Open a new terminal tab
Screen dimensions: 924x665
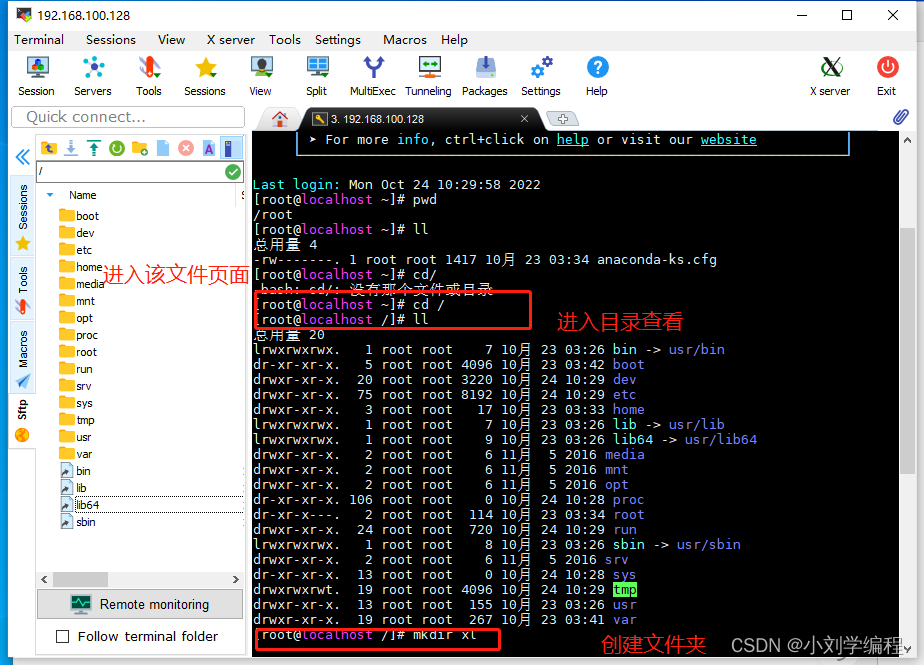[563, 119]
